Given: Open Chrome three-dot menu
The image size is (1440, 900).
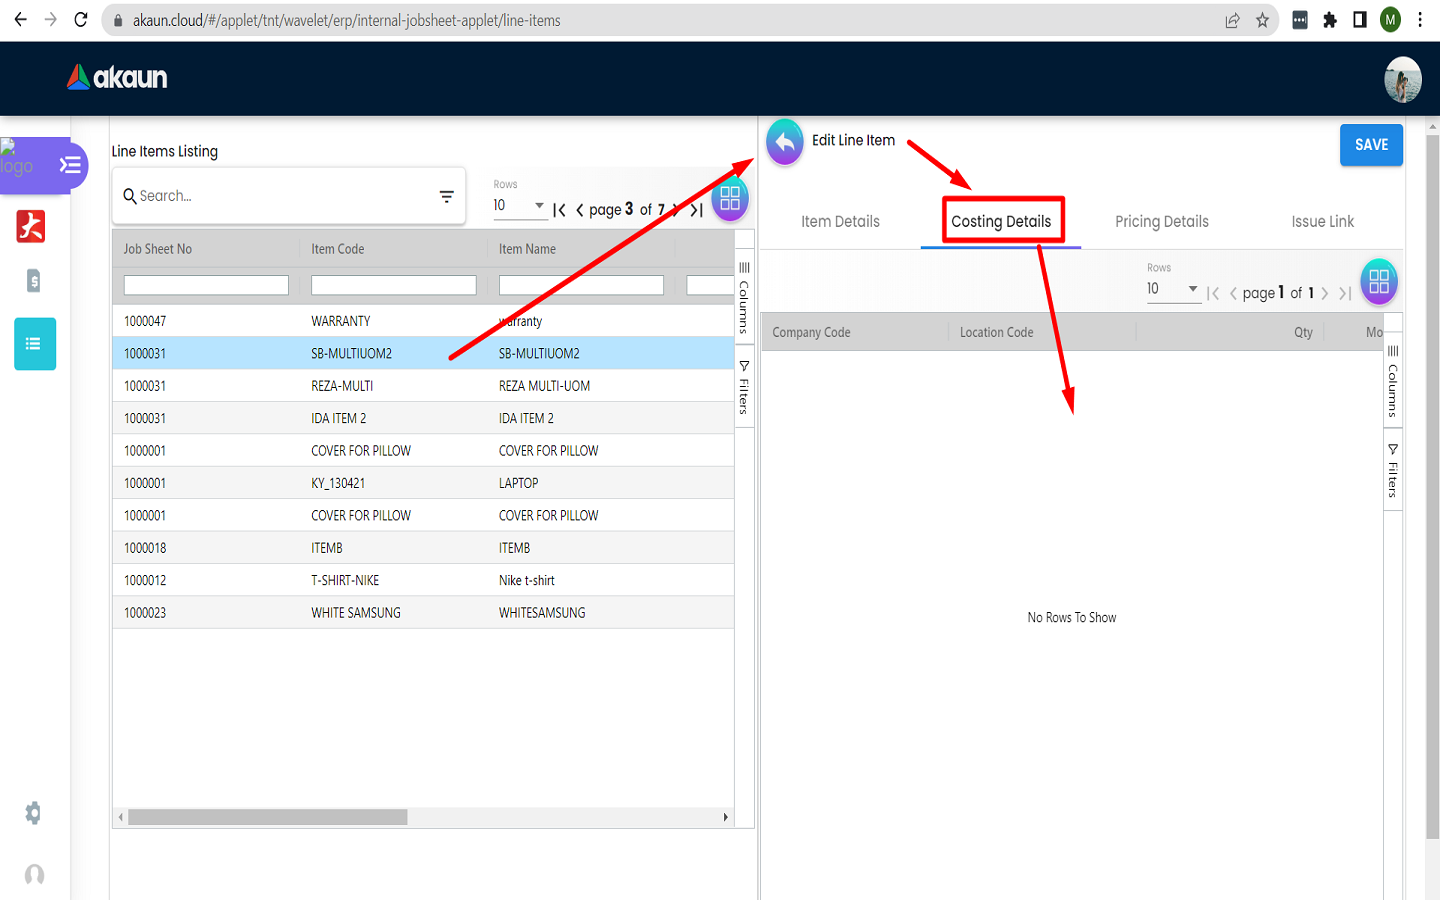Looking at the screenshot, I should pos(1420,20).
